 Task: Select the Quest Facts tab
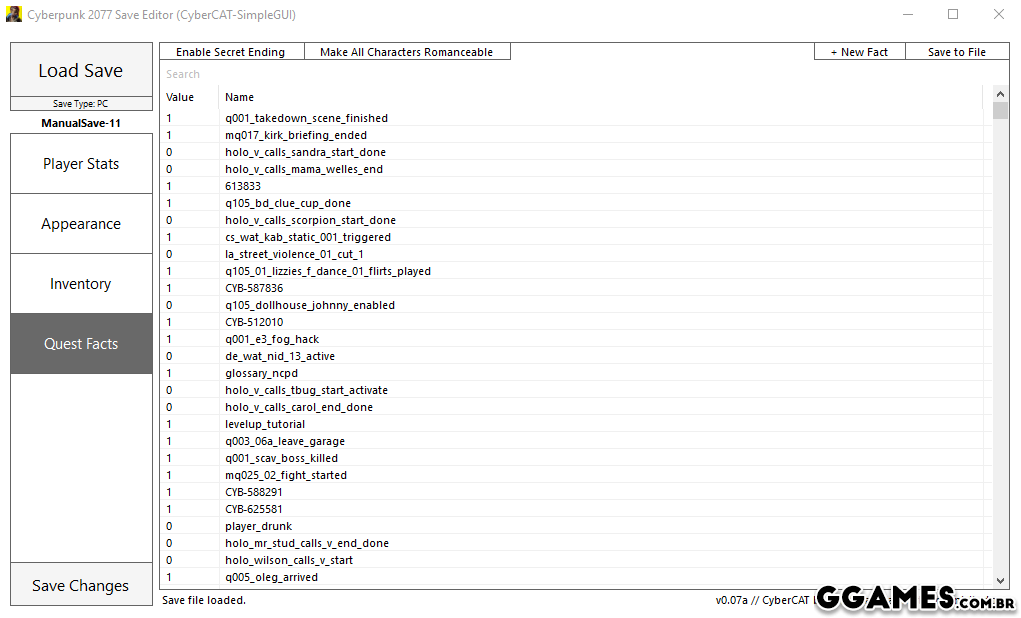tap(80, 344)
